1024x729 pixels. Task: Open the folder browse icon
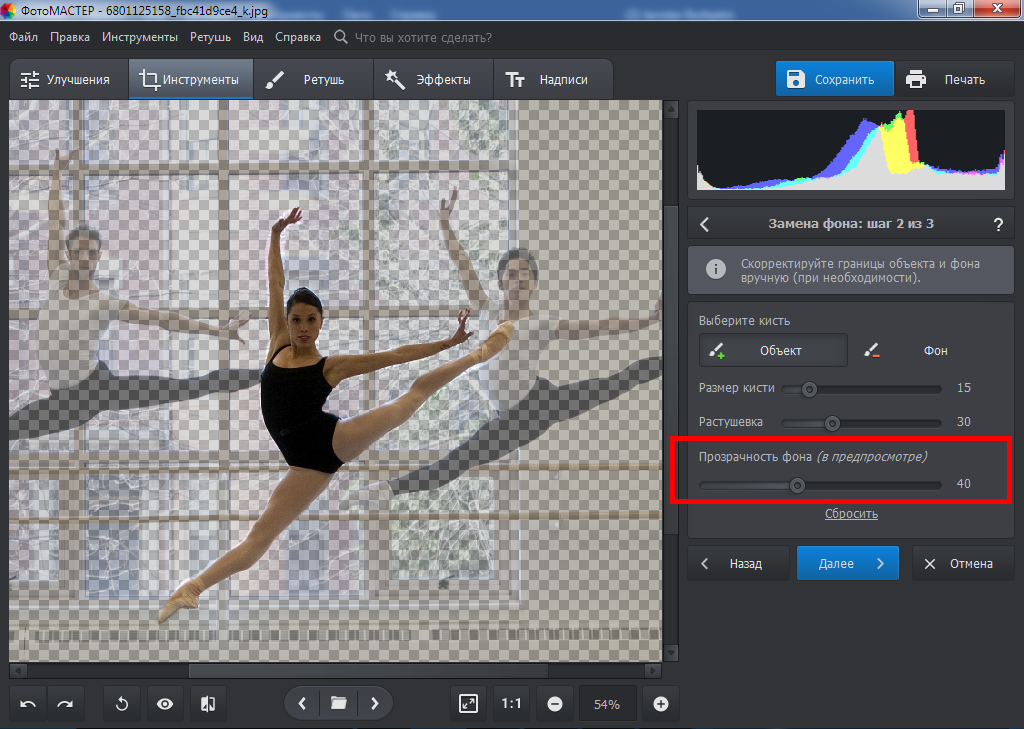click(338, 704)
